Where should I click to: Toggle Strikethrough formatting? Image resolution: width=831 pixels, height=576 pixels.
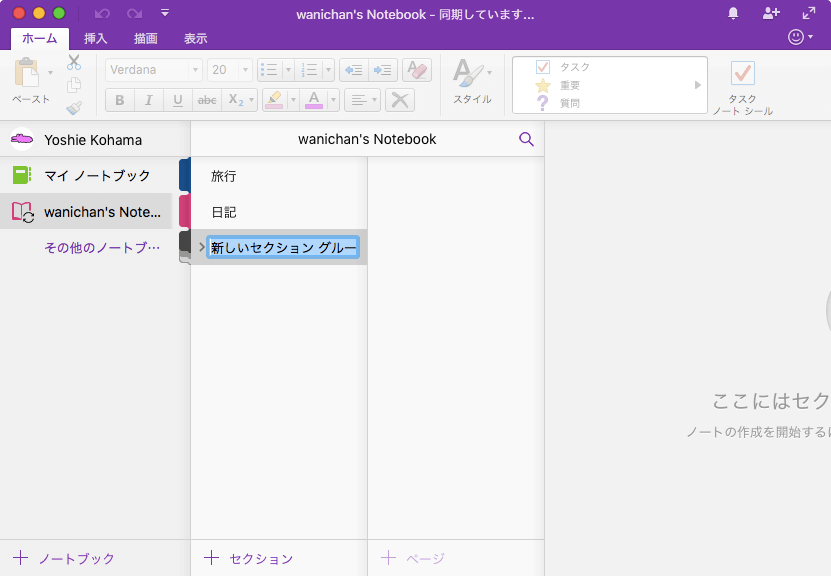[207, 100]
